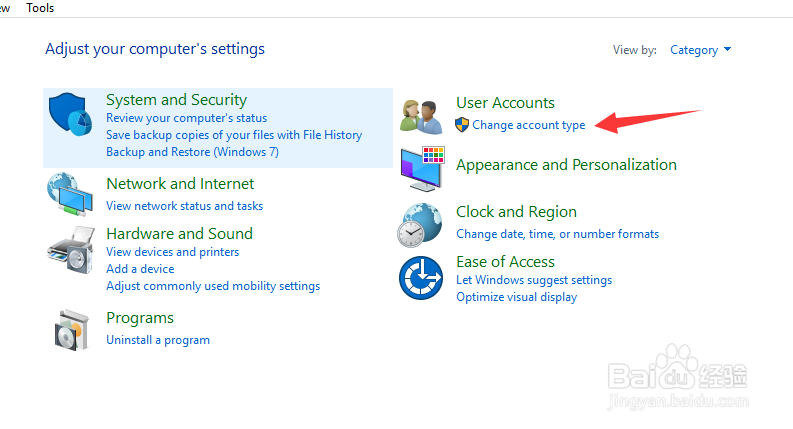Image resolution: width=793 pixels, height=429 pixels.
Task: Open the Hardware and Sound heading
Action: point(179,234)
